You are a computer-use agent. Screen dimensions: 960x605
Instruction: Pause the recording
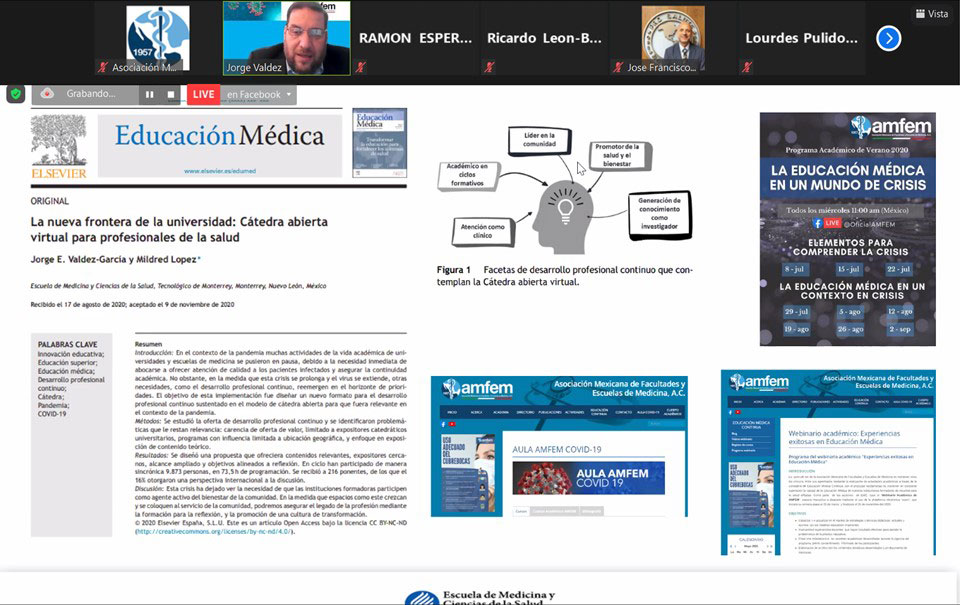point(150,94)
